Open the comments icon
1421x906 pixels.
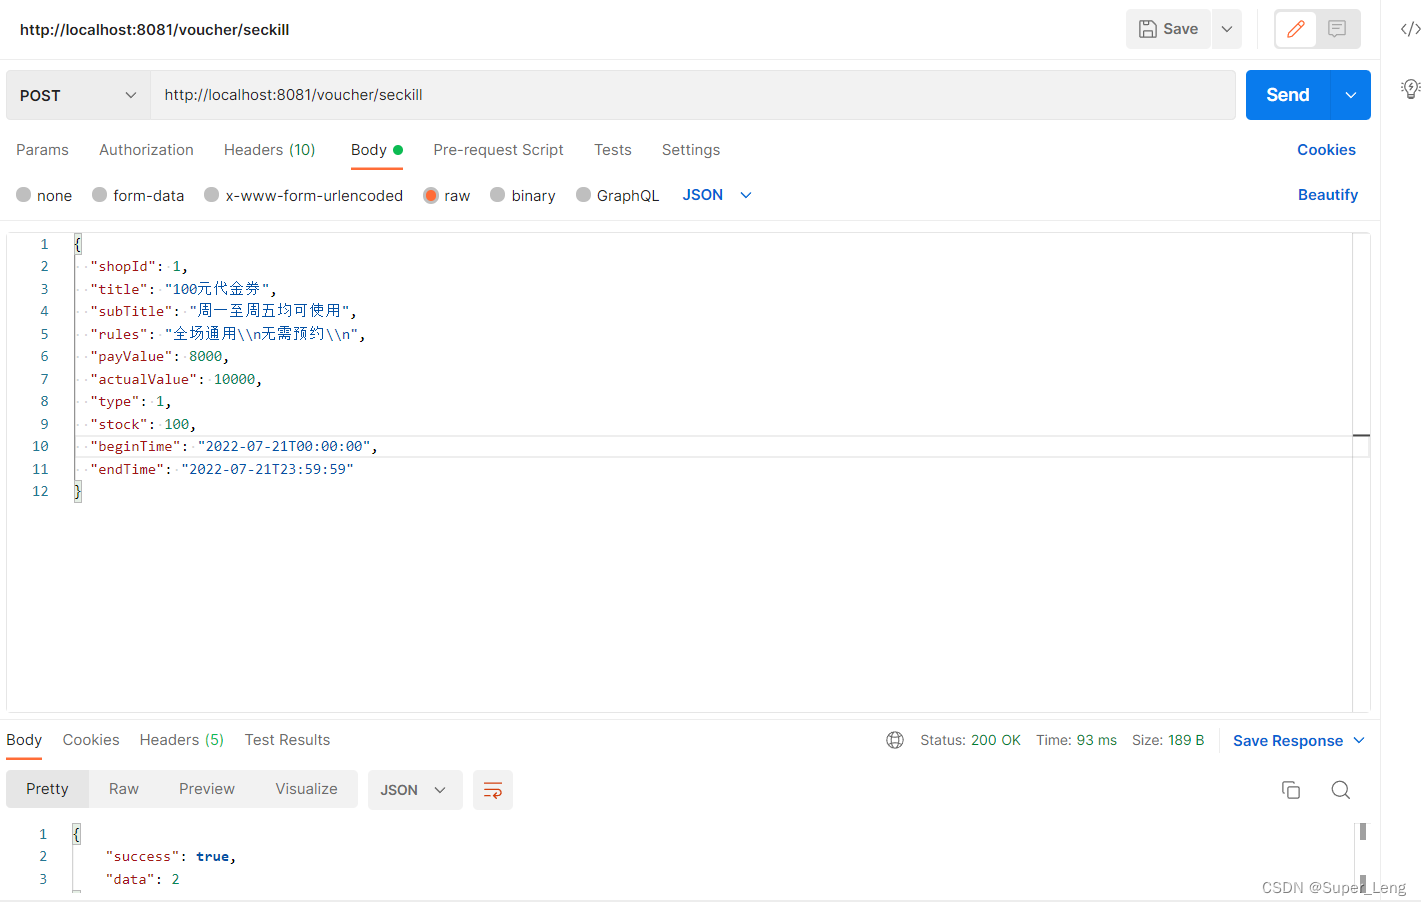click(1337, 29)
